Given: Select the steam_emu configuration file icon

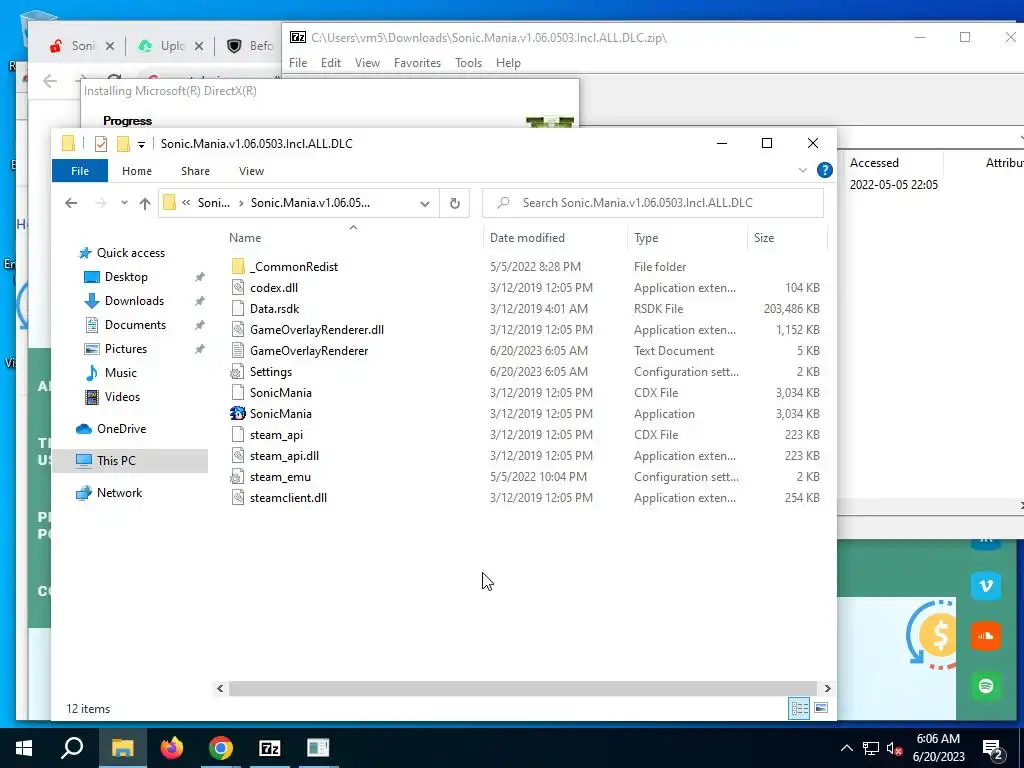Looking at the screenshot, I should 238,477.
